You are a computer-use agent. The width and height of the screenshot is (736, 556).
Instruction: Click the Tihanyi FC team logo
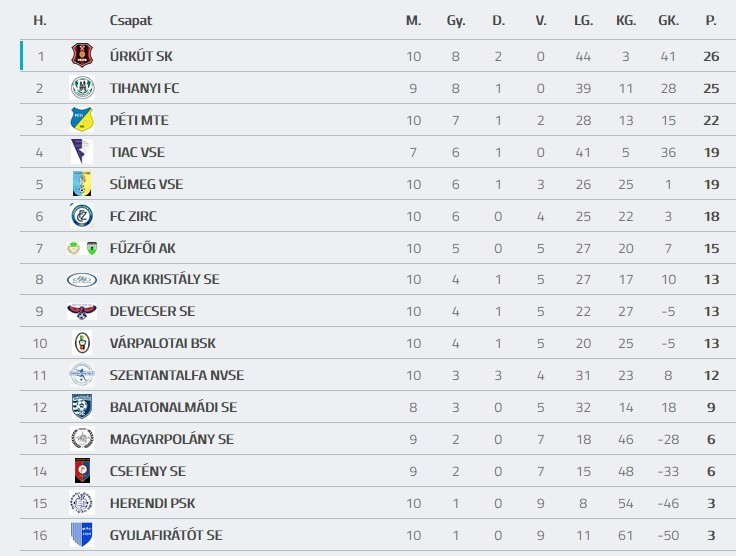pos(81,88)
